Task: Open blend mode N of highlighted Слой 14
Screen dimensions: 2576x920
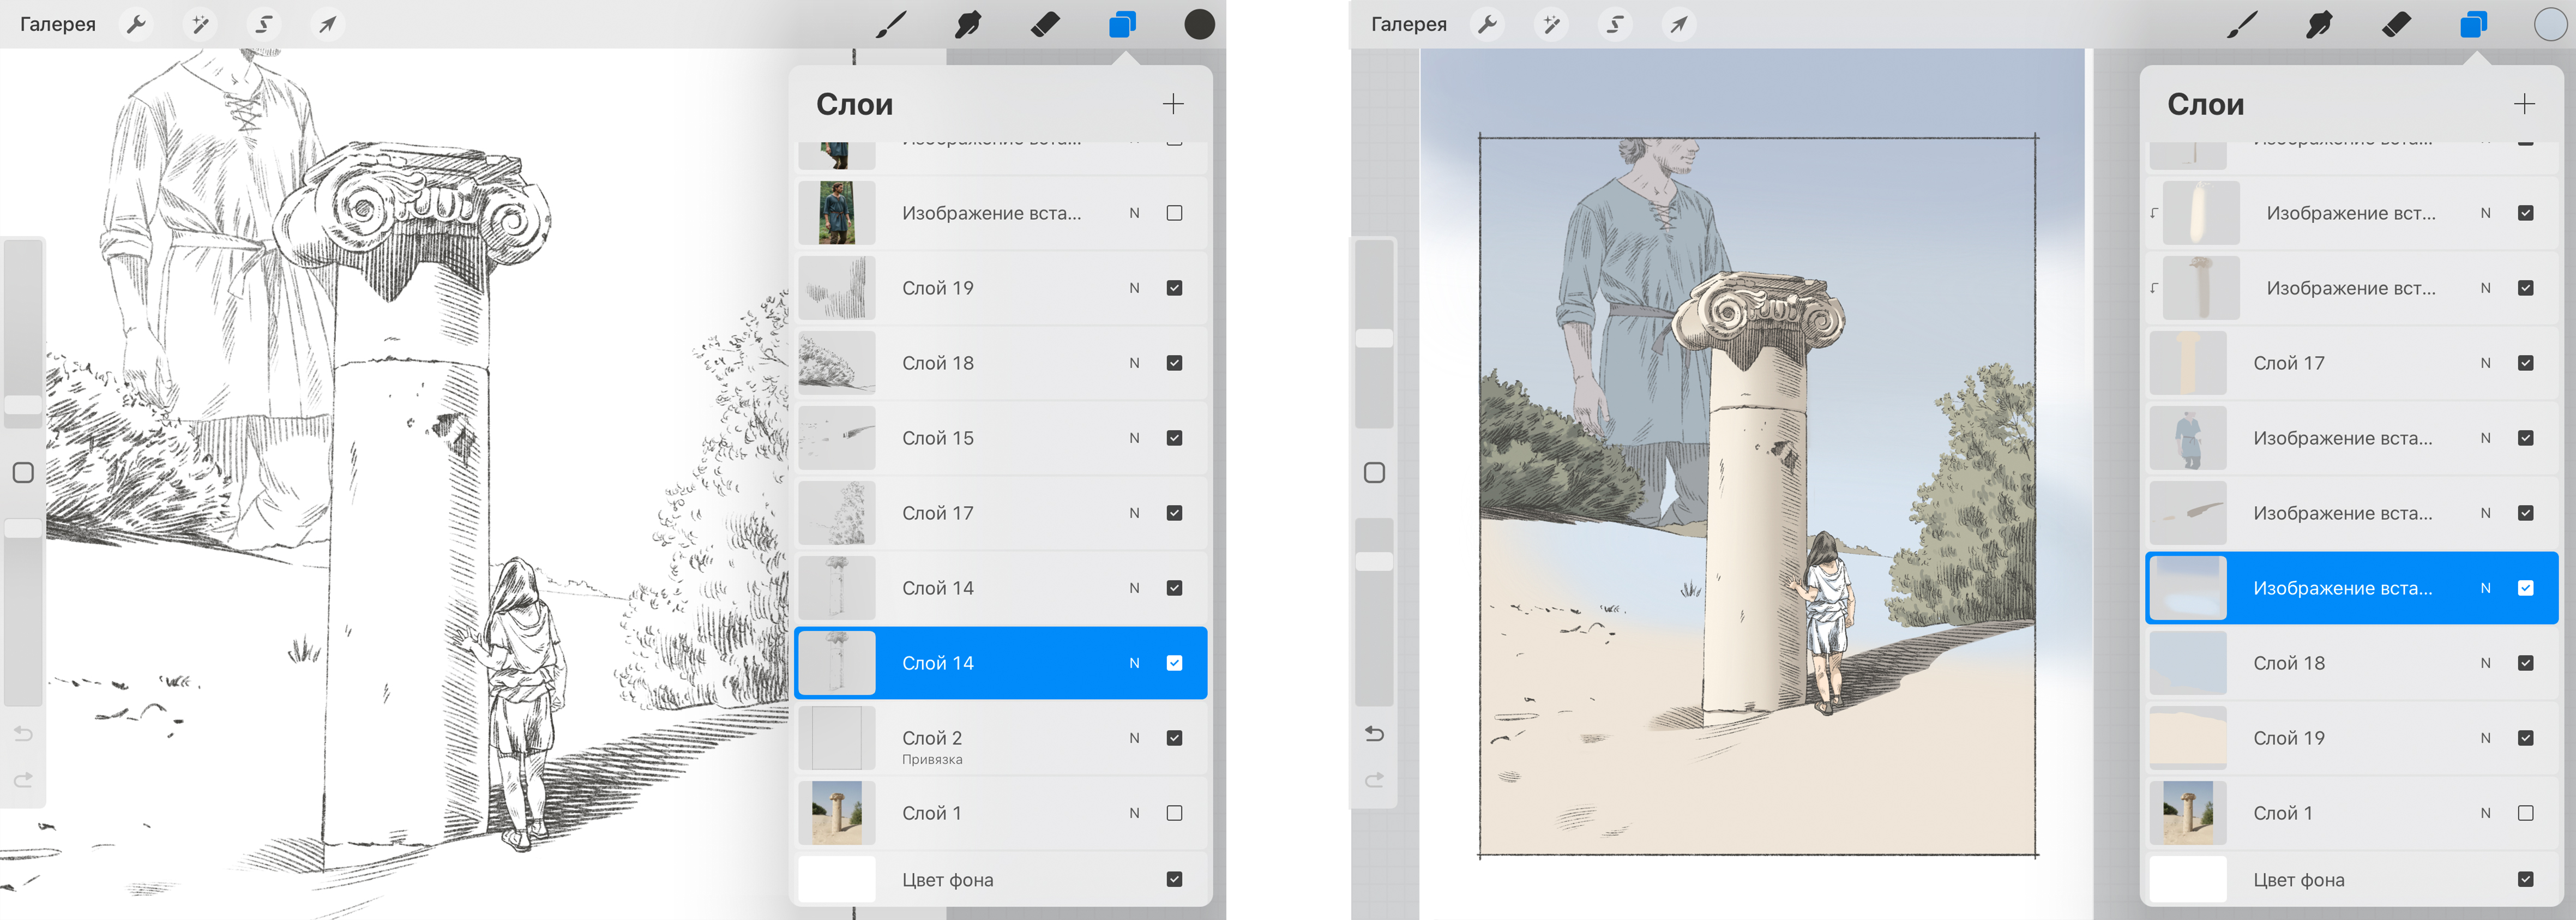Action: [x=1134, y=663]
